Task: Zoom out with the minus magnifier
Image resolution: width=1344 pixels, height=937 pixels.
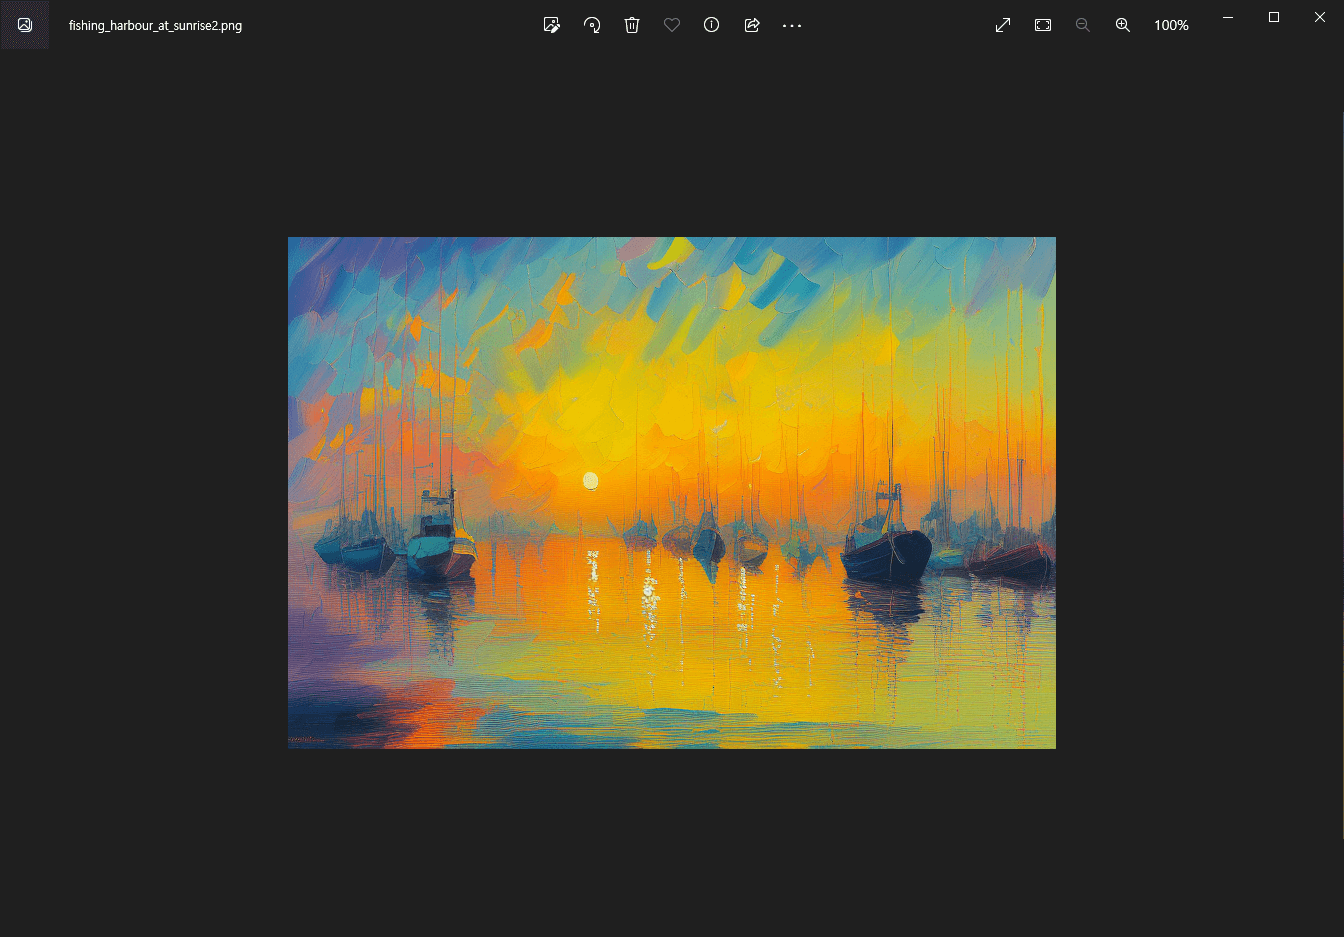Action: coord(1083,25)
